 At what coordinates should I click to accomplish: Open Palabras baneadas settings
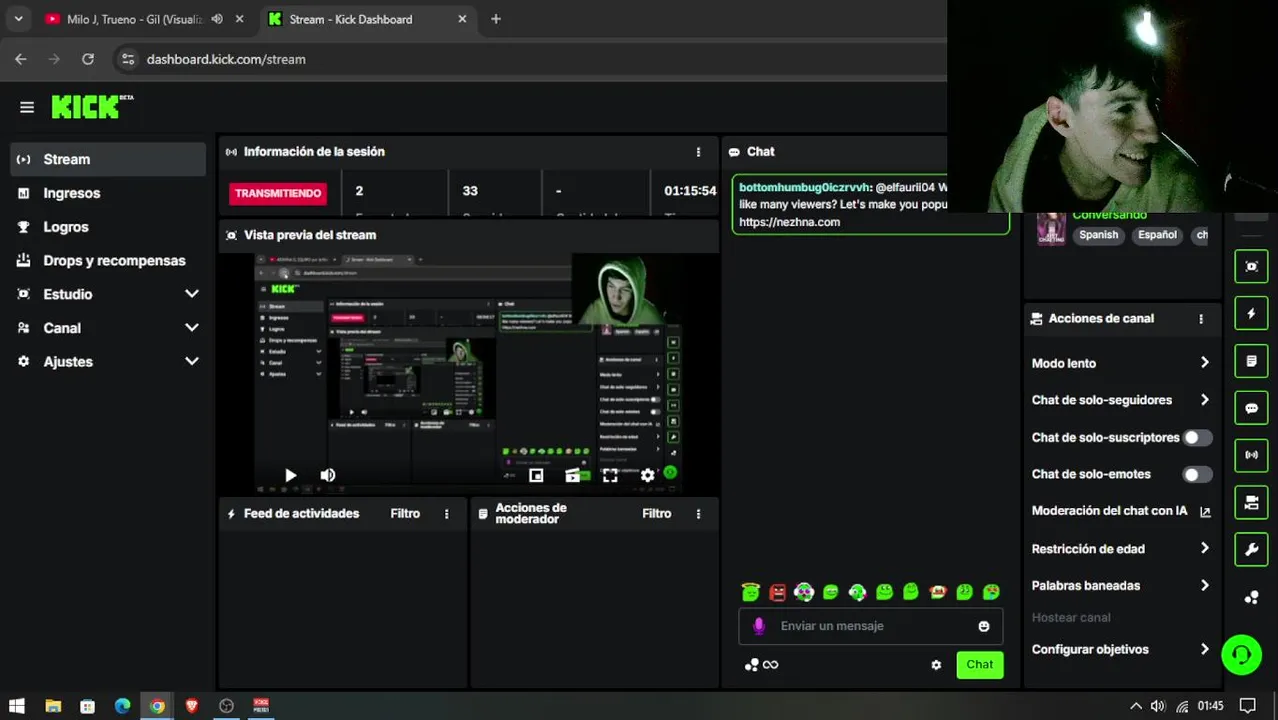(x=1121, y=586)
